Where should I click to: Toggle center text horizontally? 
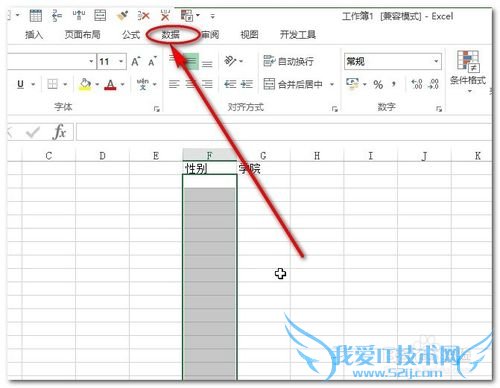[x=191, y=84]
